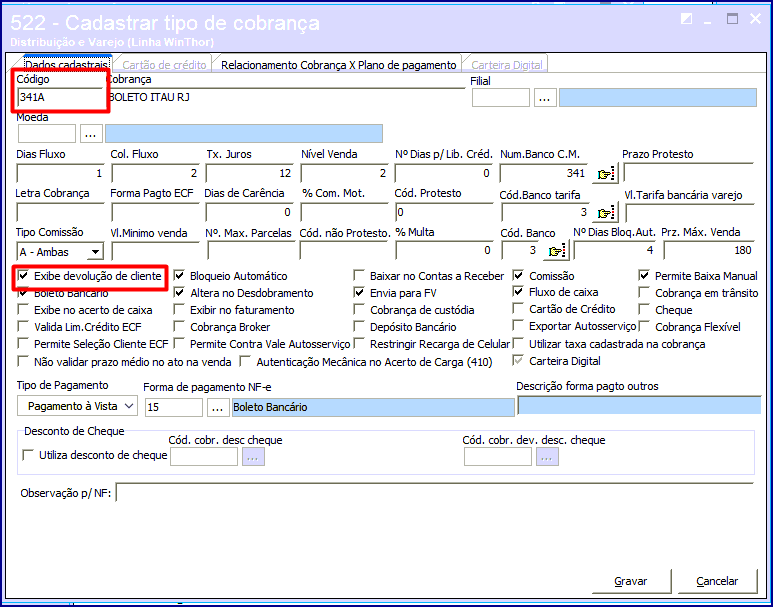Uncheck Bloqueio Automático
This screenshot has width=773, height=607.
[x=179, y=276]
